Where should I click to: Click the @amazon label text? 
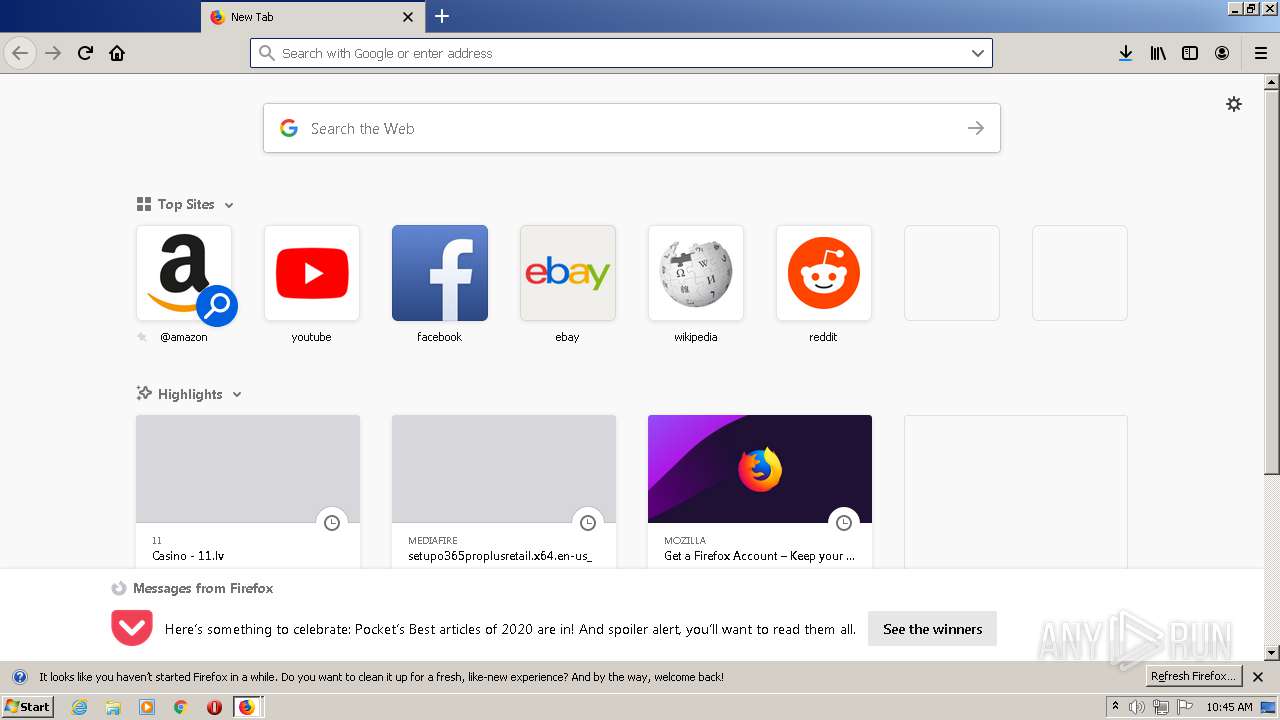pos(184,337)
